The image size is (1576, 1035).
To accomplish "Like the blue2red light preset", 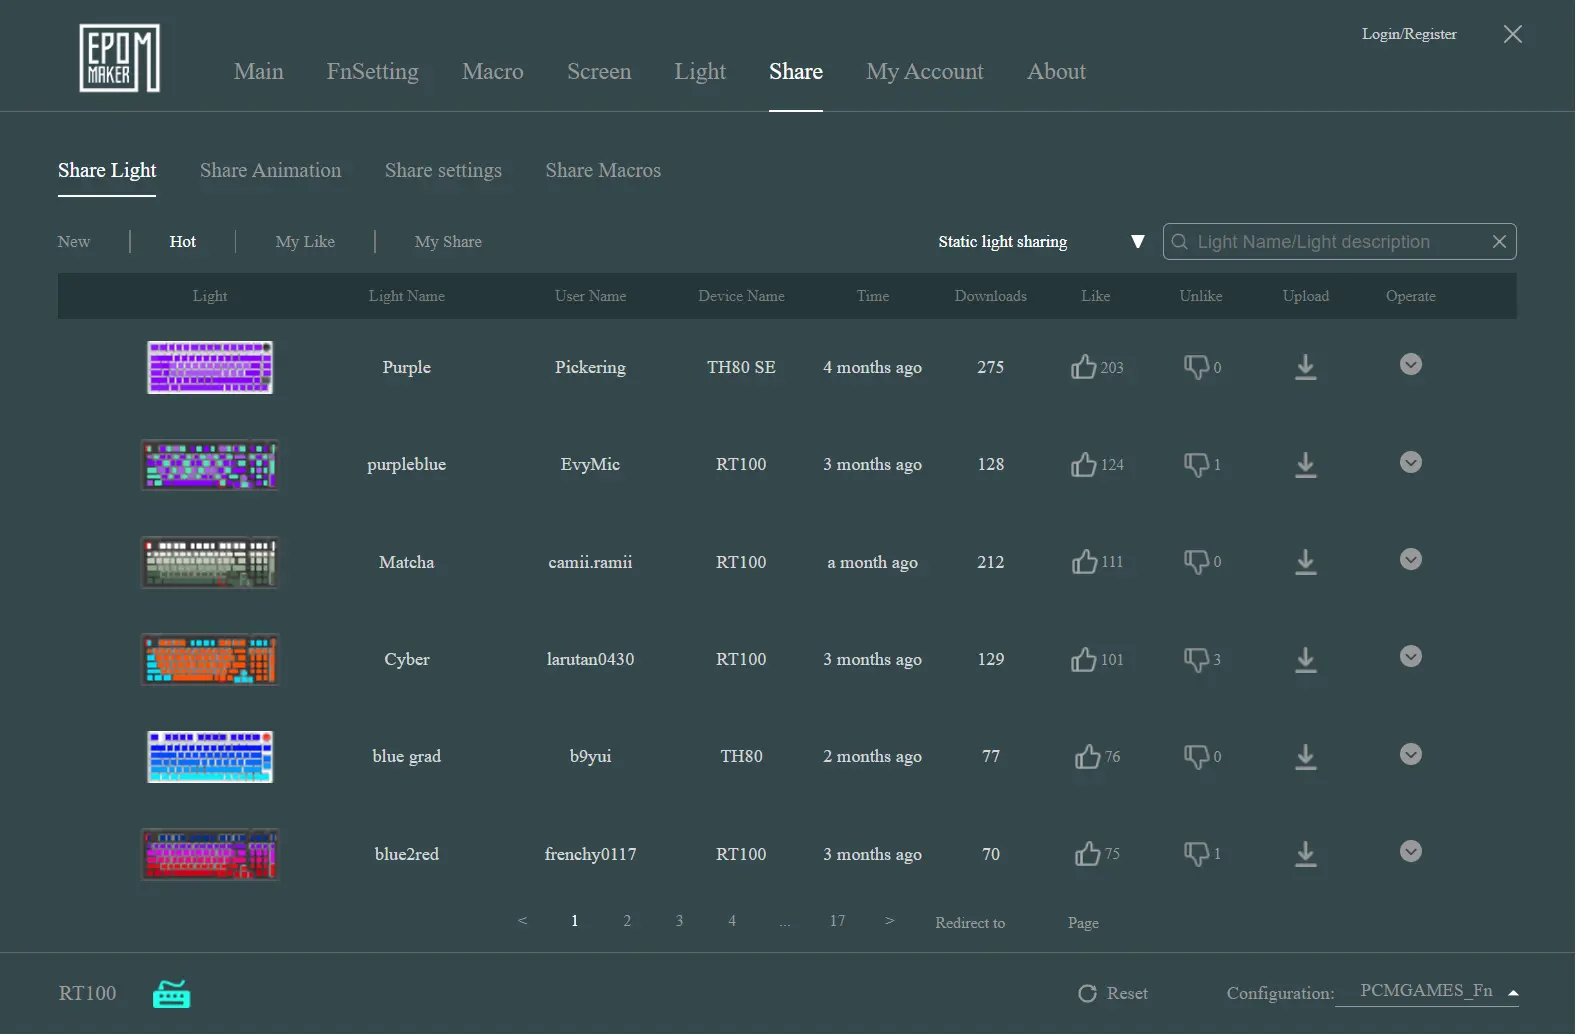I will tap(1088, 853).
